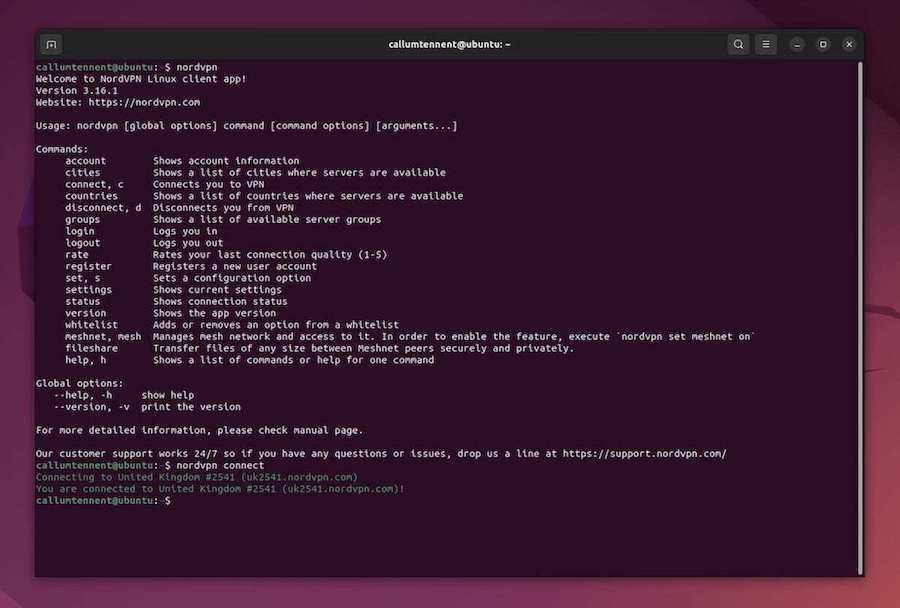The image size is (900, 608).
Task: Click the 'groups' command name
Action: point(83,219)
